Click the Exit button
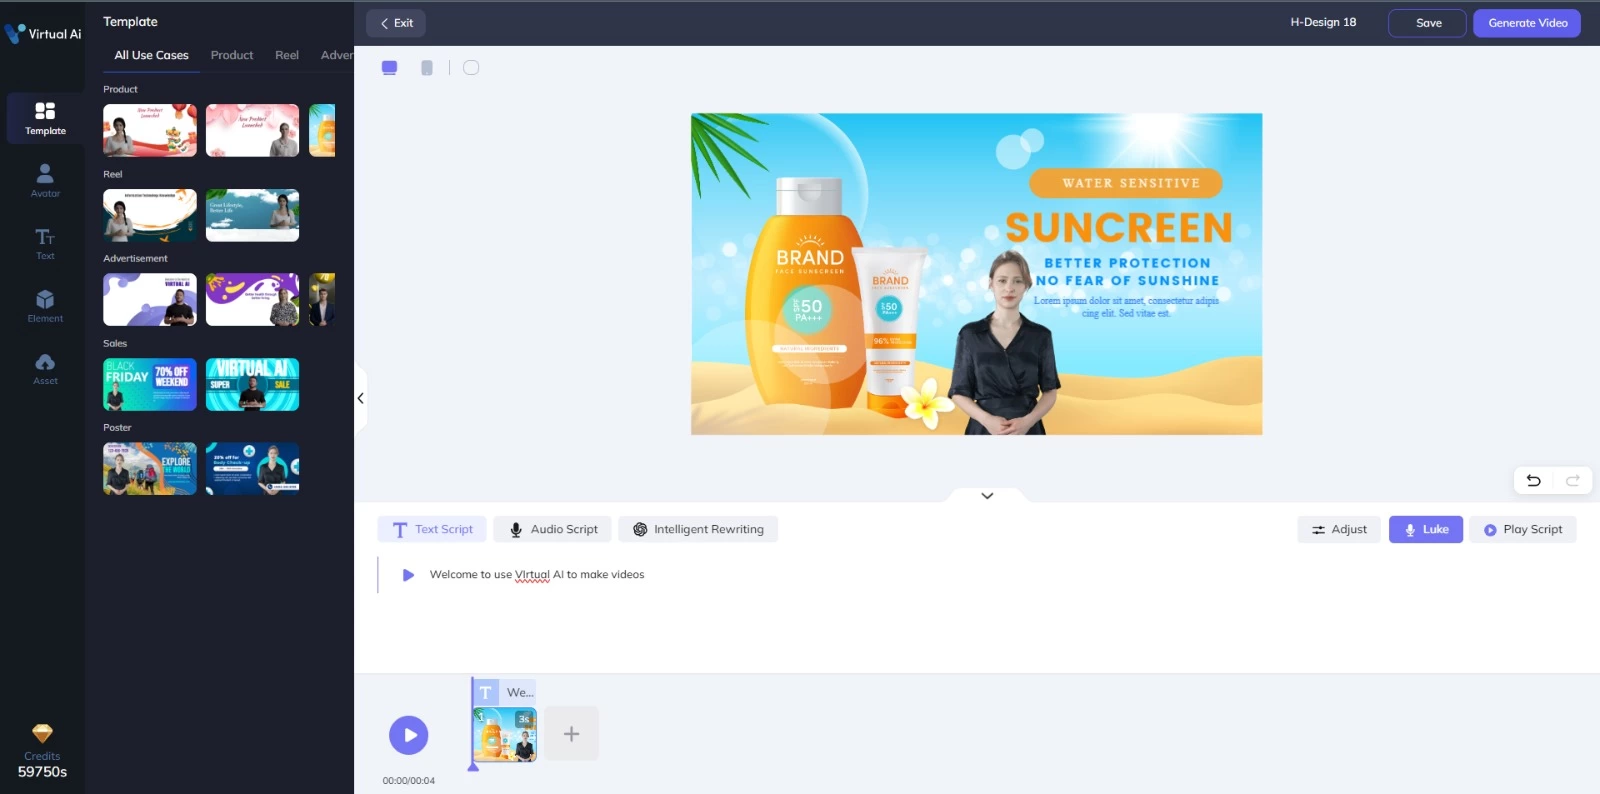 pos(396,23)
